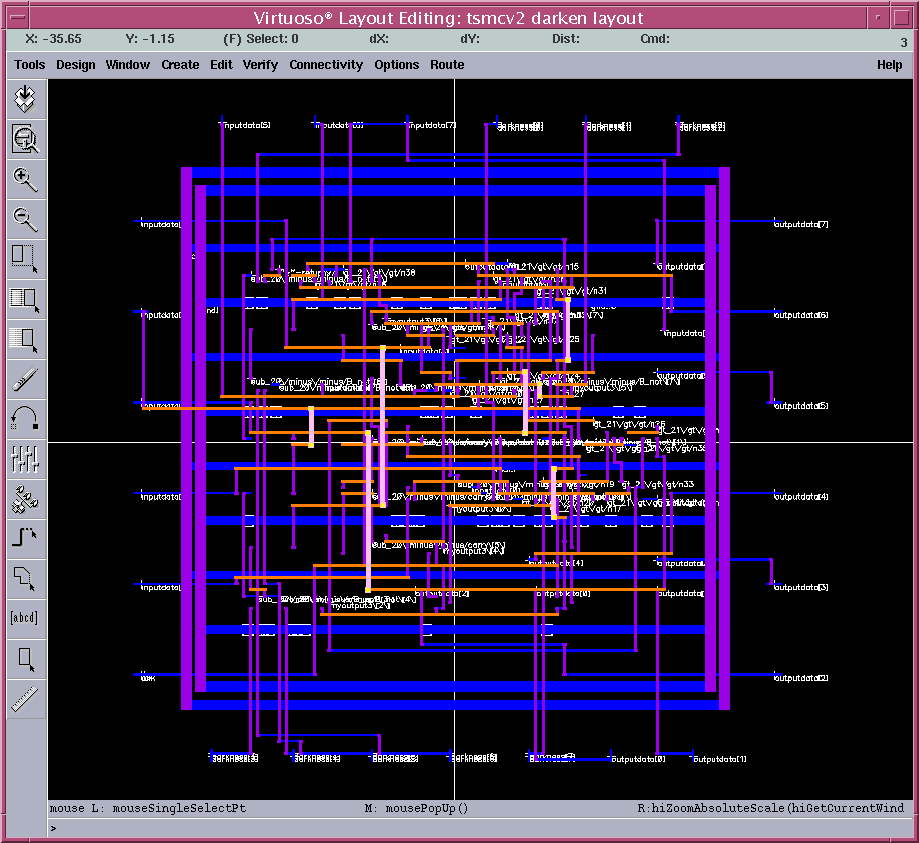Select the Copy tool
Screen dimensions: 919x843
[x=25, y=299]
